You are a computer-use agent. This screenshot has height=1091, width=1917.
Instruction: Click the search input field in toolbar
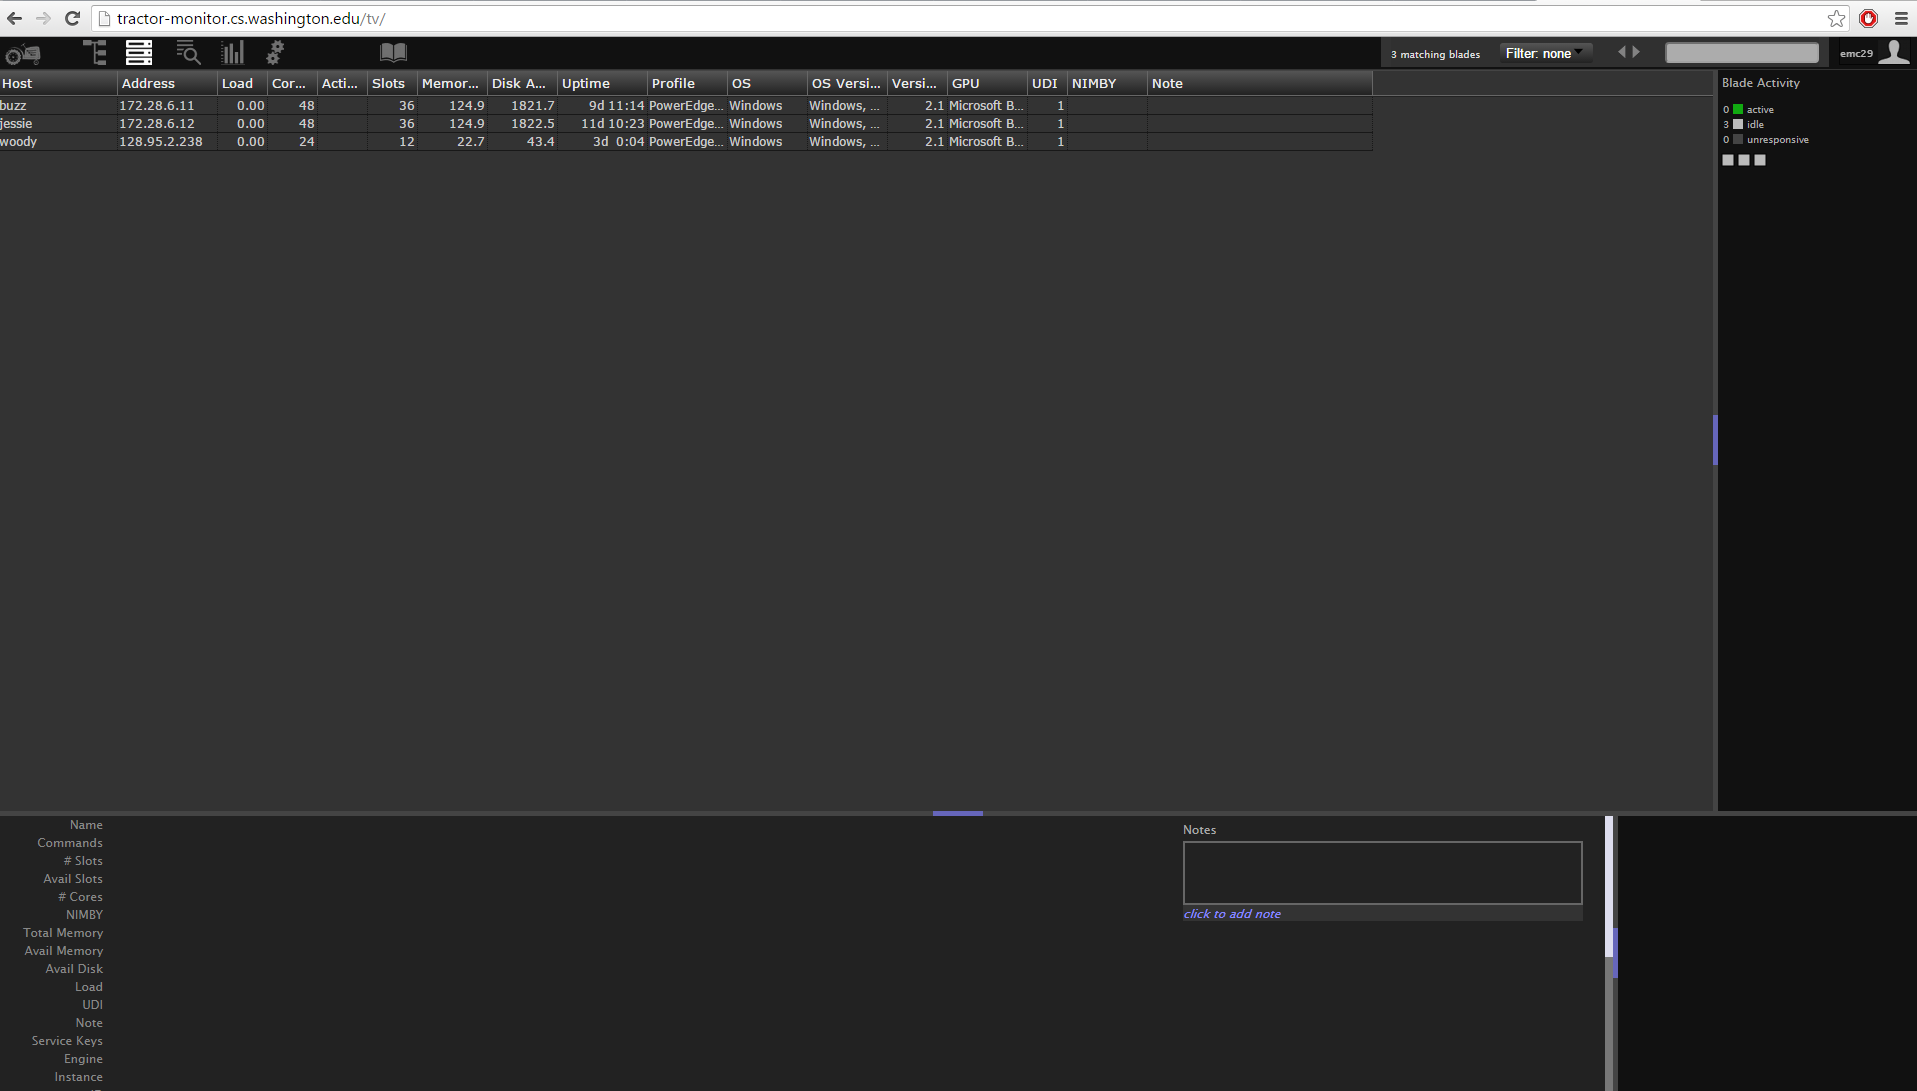click(x=1741, y=53)
